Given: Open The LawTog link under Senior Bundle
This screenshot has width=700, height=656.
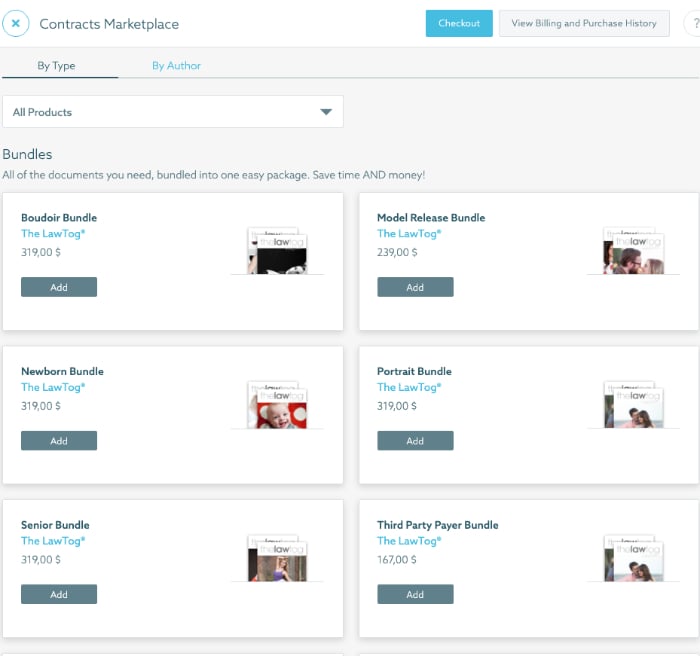Looking at the screenshot, I should pyautogui.click(x=53, y=541).
